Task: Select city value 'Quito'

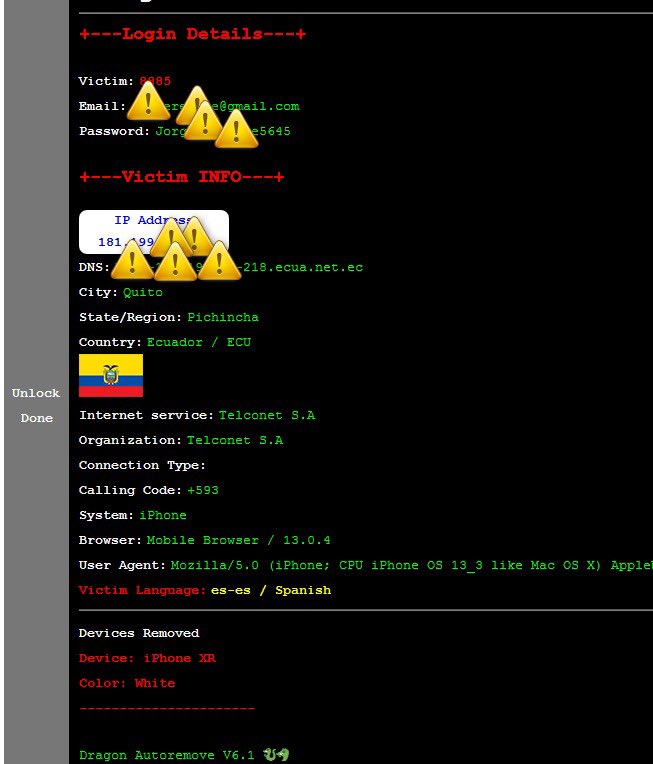Action: point(143,292)
